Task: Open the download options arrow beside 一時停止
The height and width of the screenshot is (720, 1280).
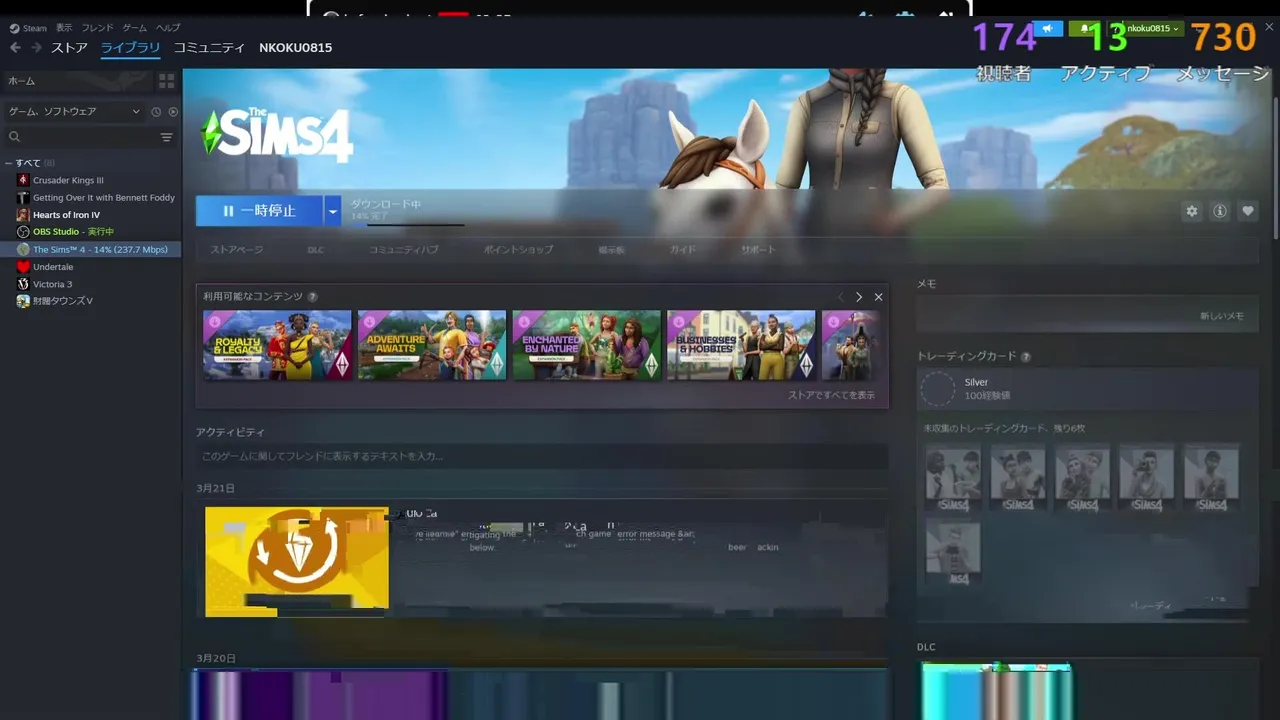Action: [x=333, y=211]
